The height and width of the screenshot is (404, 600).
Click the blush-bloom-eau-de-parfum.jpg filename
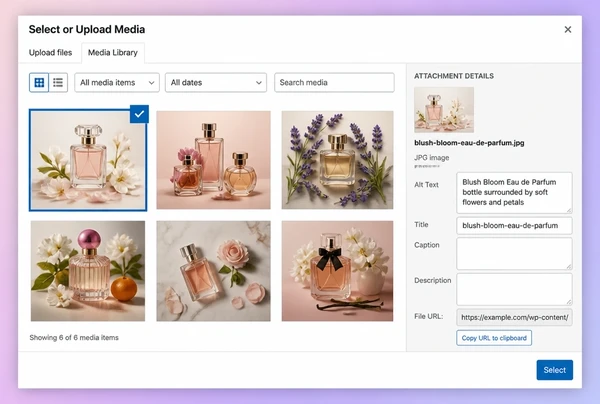pos(469,143)
